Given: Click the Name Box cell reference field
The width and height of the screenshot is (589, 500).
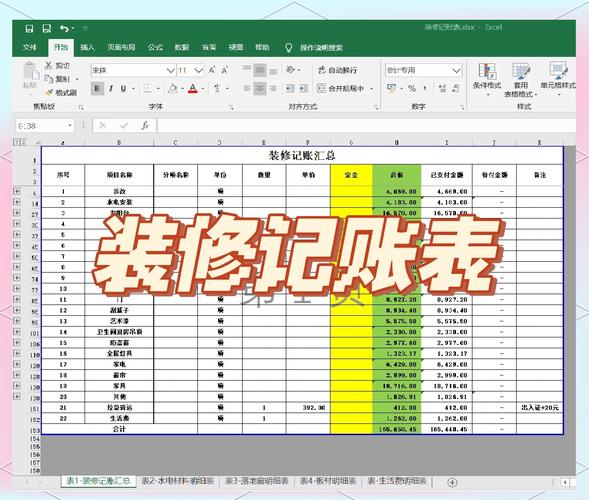Looking at the screenshot, I should coord(44,126).
